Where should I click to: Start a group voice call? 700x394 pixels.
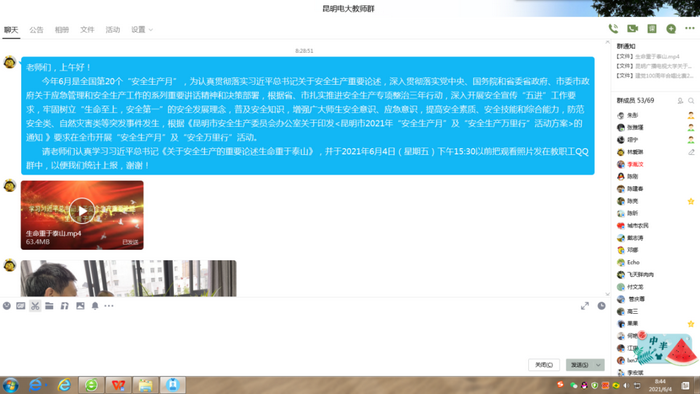coord(613,29)
